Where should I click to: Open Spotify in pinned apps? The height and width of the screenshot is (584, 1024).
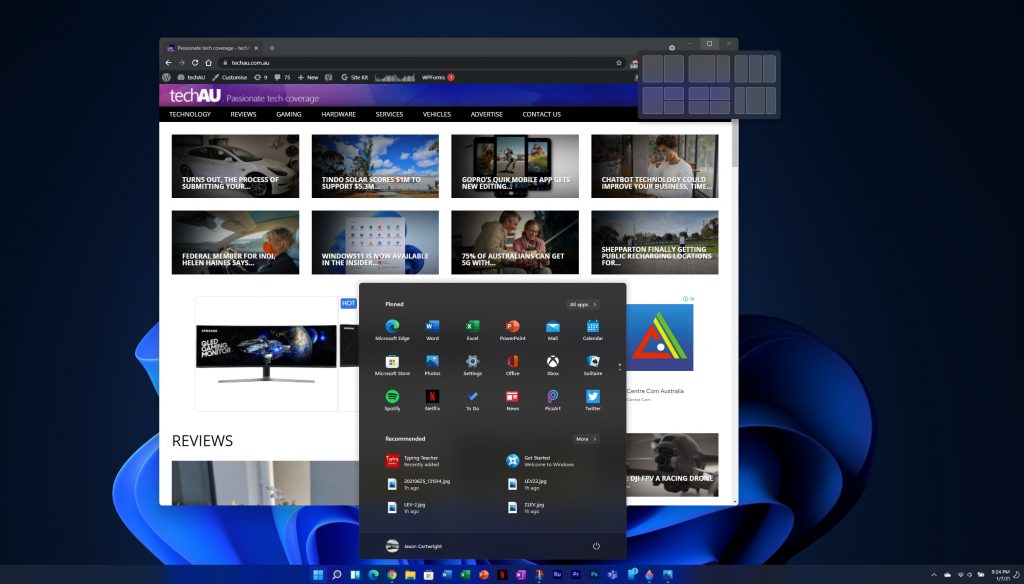pyautogui.click(x=392, y=397)
